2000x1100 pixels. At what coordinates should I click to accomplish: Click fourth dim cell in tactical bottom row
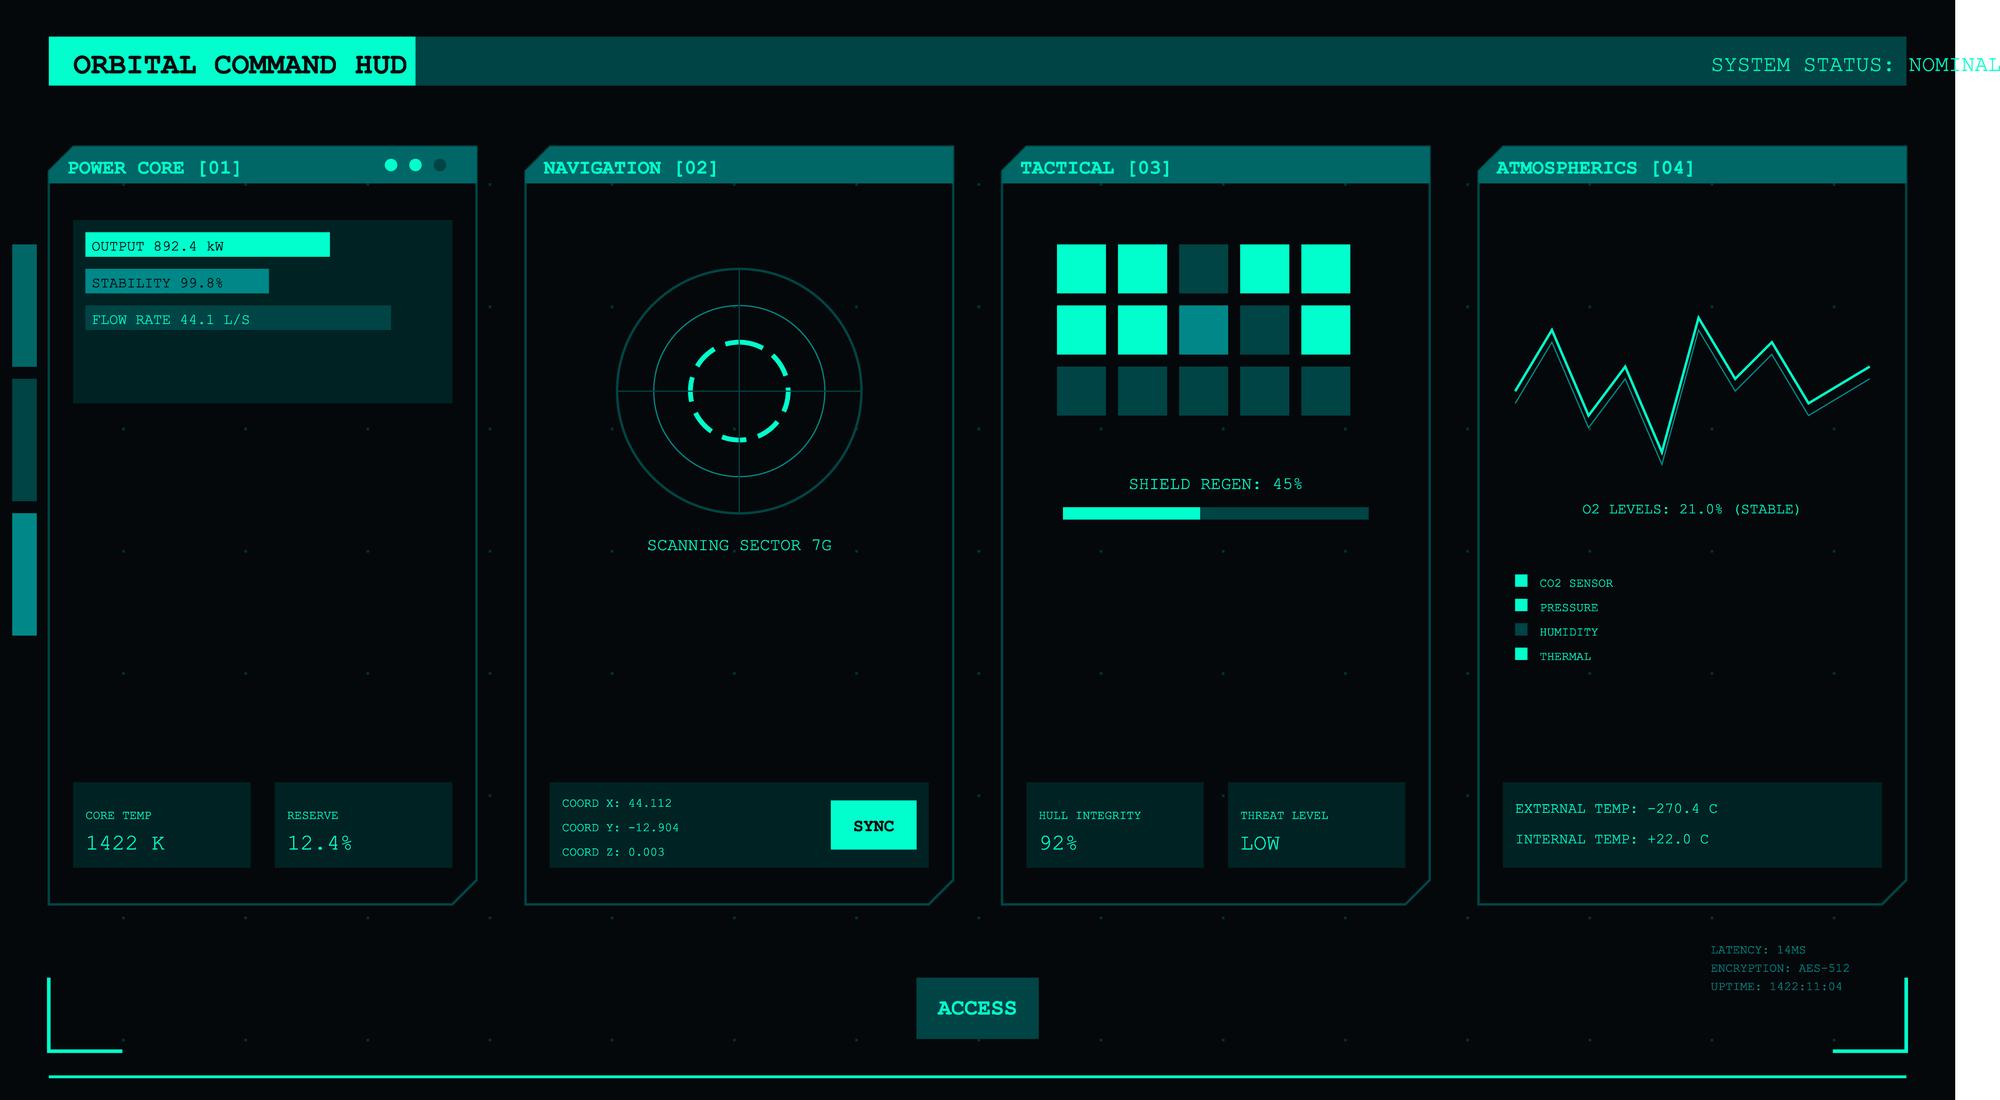point(1264,391)
